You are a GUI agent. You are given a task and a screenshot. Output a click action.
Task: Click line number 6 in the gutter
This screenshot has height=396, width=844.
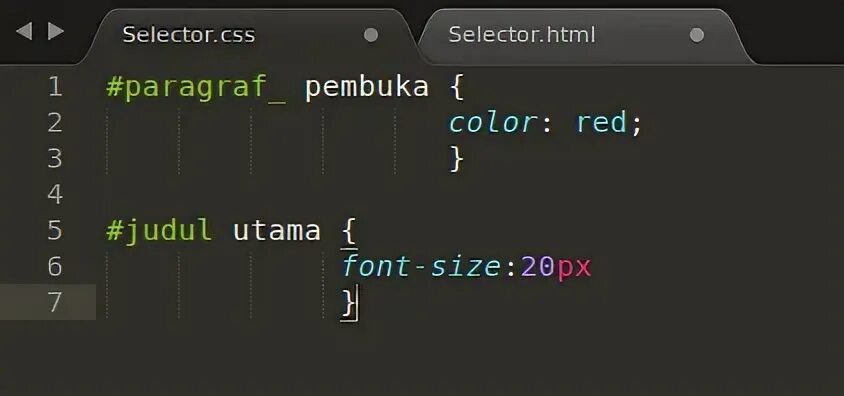pyautogui.click(x=55, y=266)
